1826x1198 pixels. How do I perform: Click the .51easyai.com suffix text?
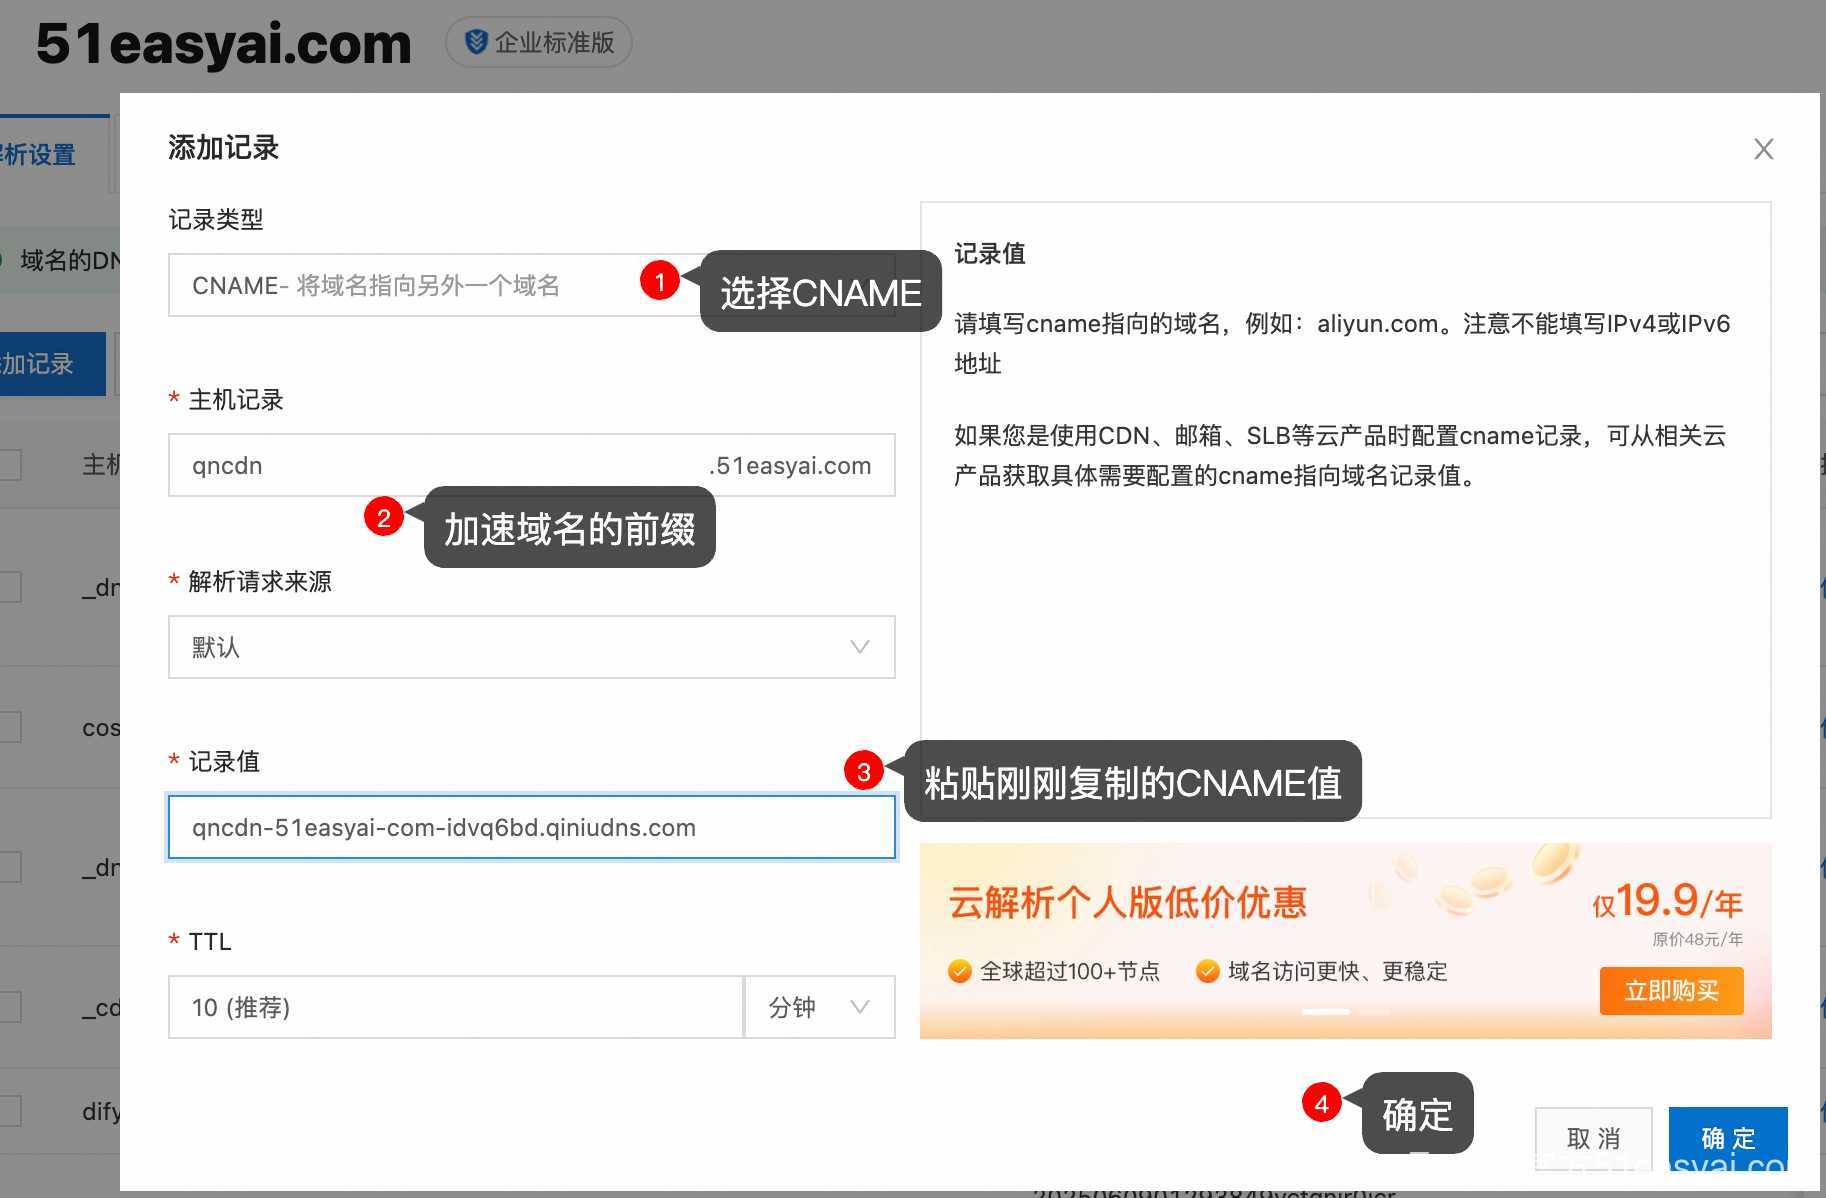tap(790, 466)
